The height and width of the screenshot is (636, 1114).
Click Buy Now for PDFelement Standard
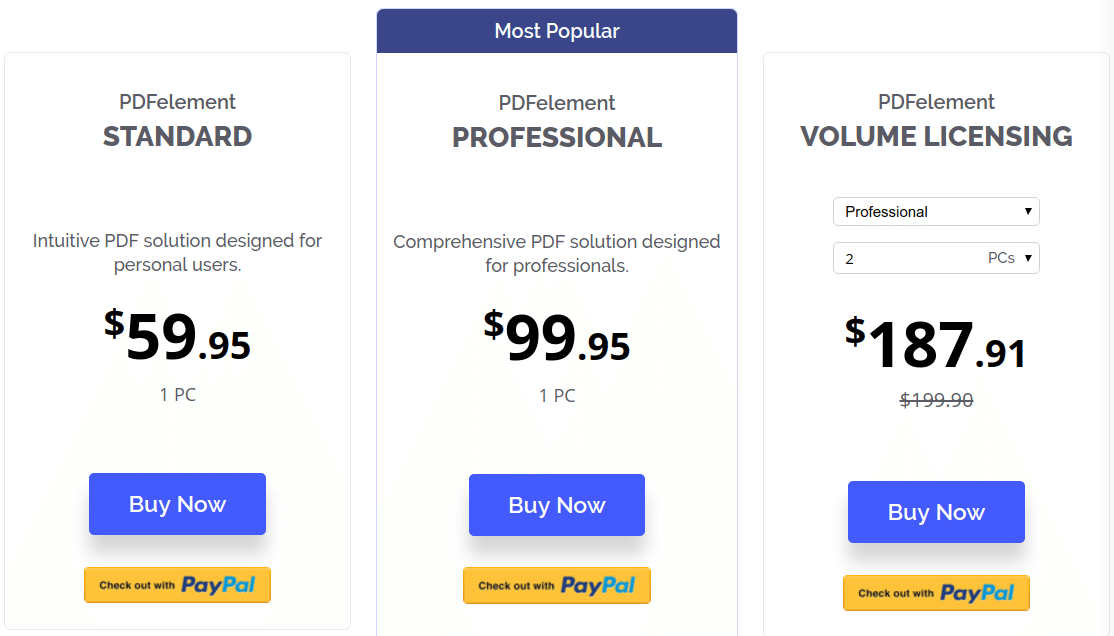[177, 504]
